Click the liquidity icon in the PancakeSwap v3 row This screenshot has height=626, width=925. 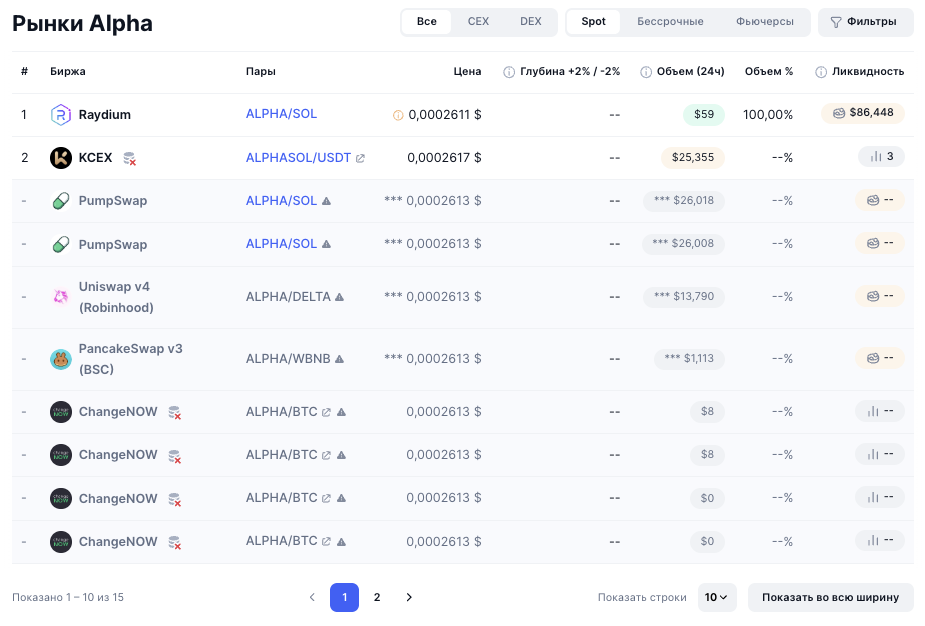pyautogui.click(x=873, y=358)
